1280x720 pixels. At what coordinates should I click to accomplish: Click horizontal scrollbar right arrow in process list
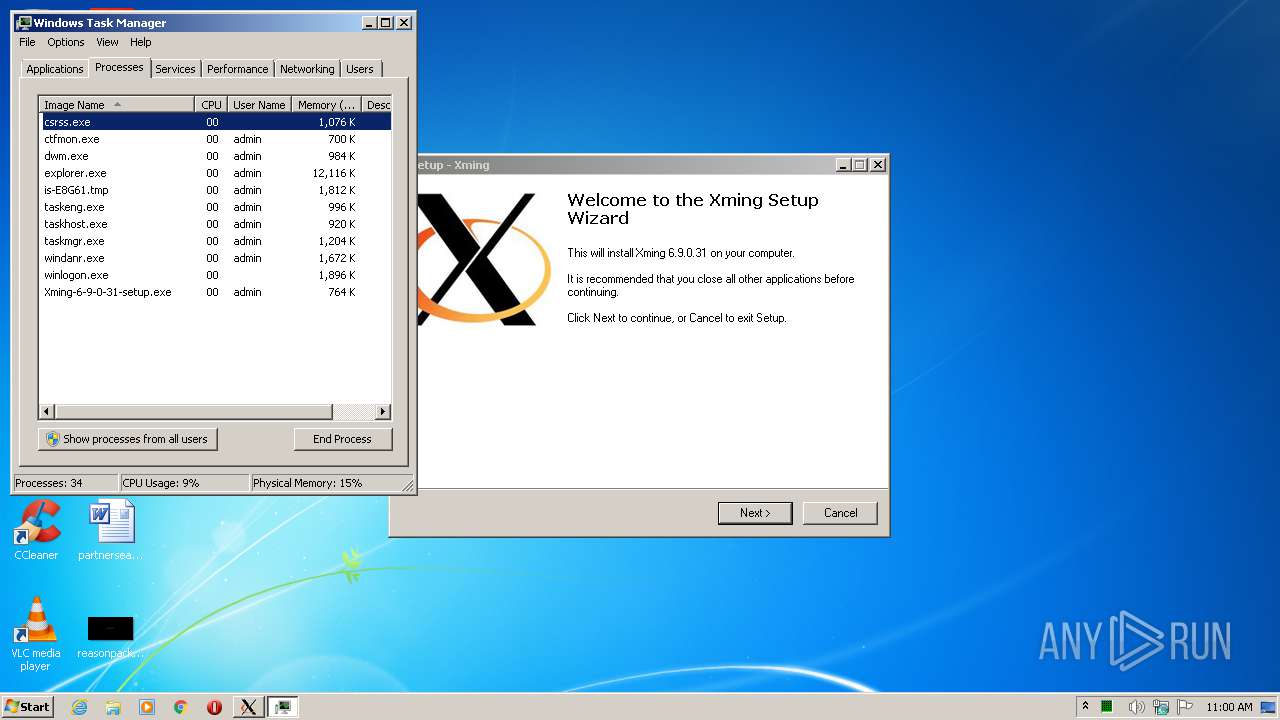(383, 411)
